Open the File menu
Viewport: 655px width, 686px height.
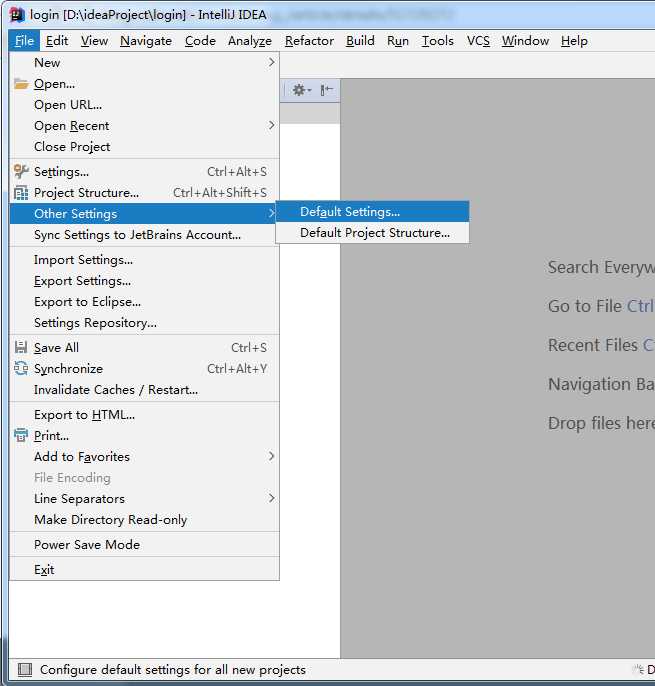24,41
